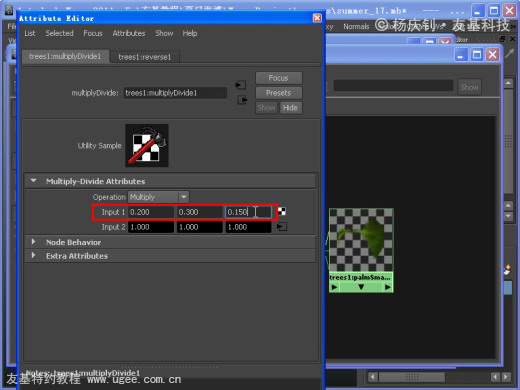The image size is (520, 390).
Task: Click the Input 2 second value 1.000
Action: coord(199,227)
